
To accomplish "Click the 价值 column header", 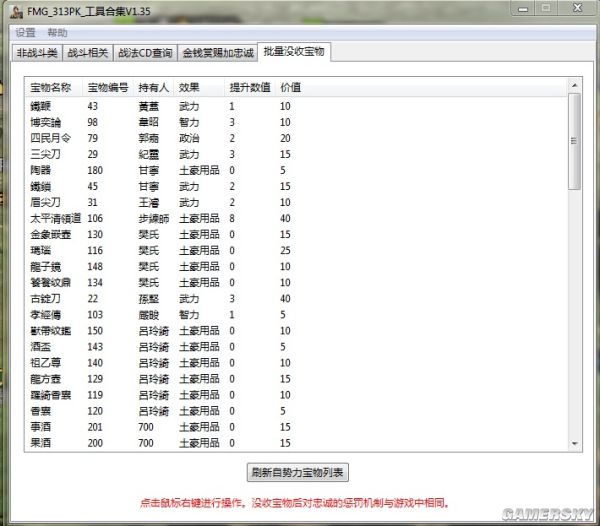I will point(291,88).
